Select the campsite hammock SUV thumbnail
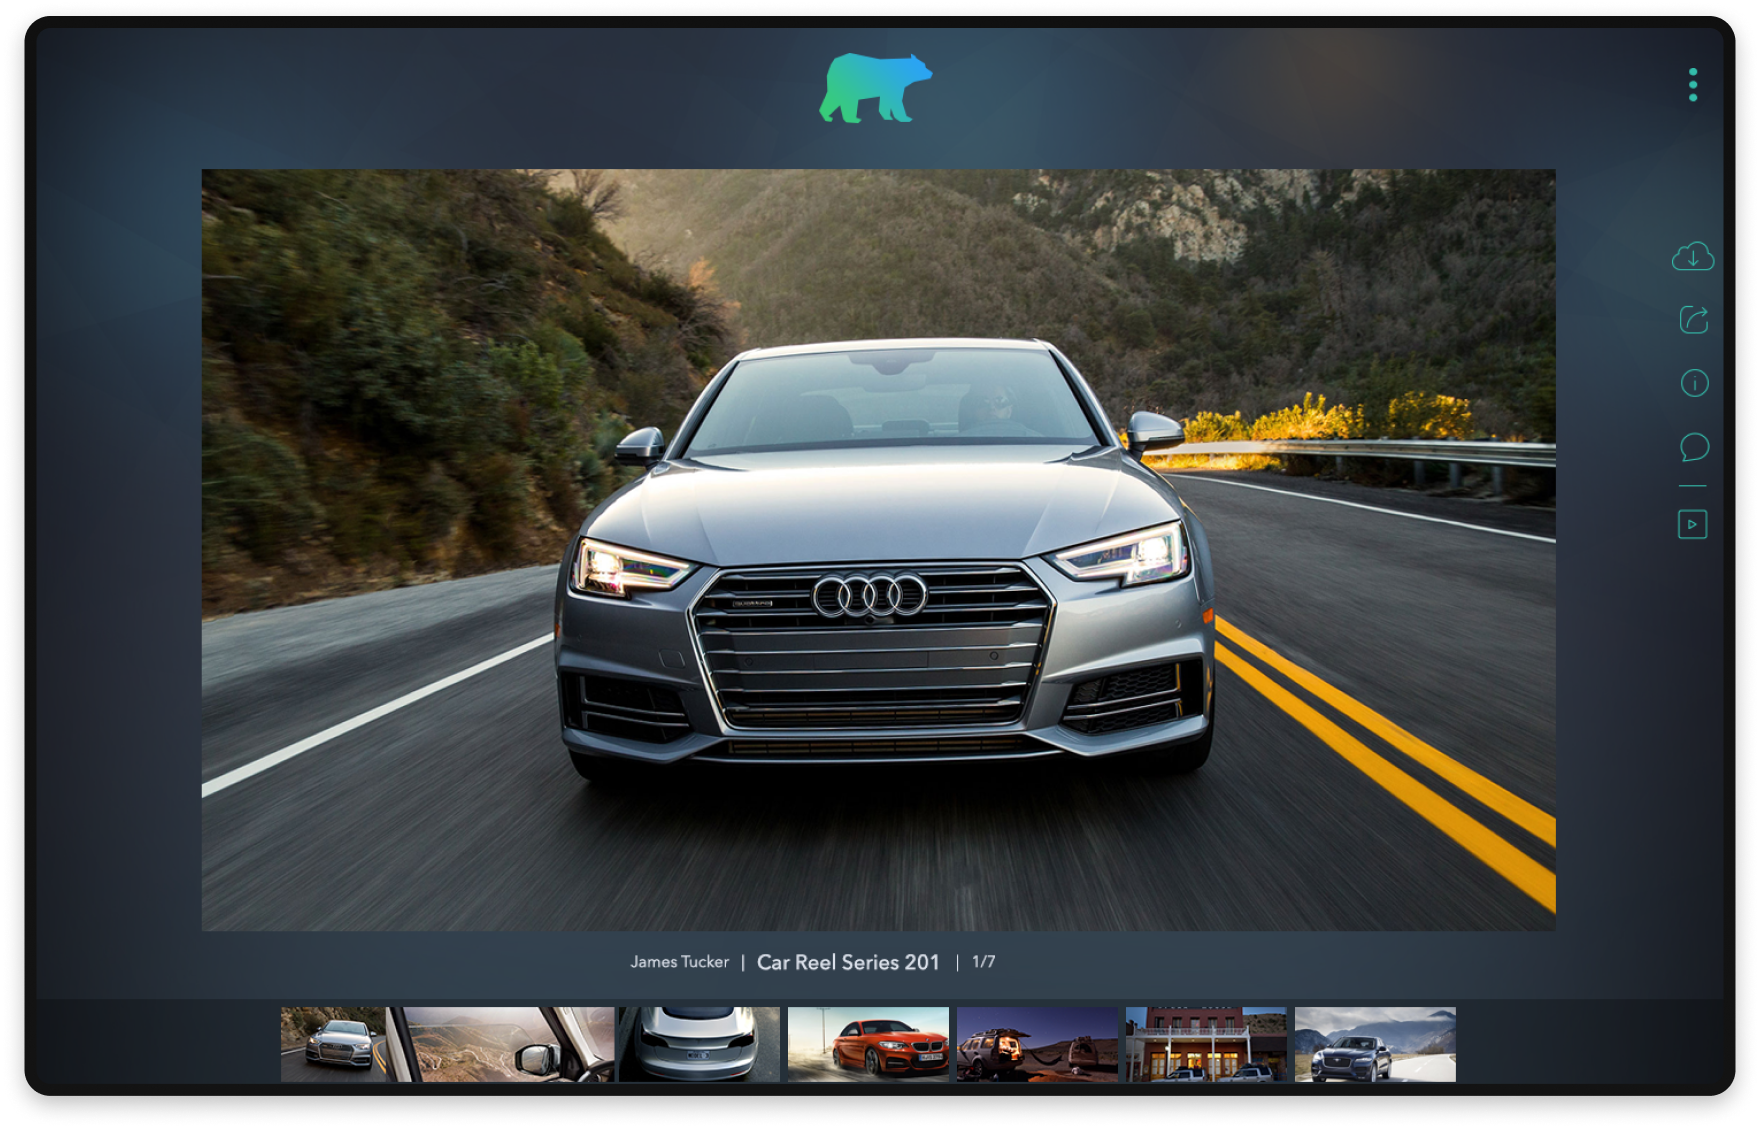This screenshot has width=1760, height=1128. click(1037, 1044)
